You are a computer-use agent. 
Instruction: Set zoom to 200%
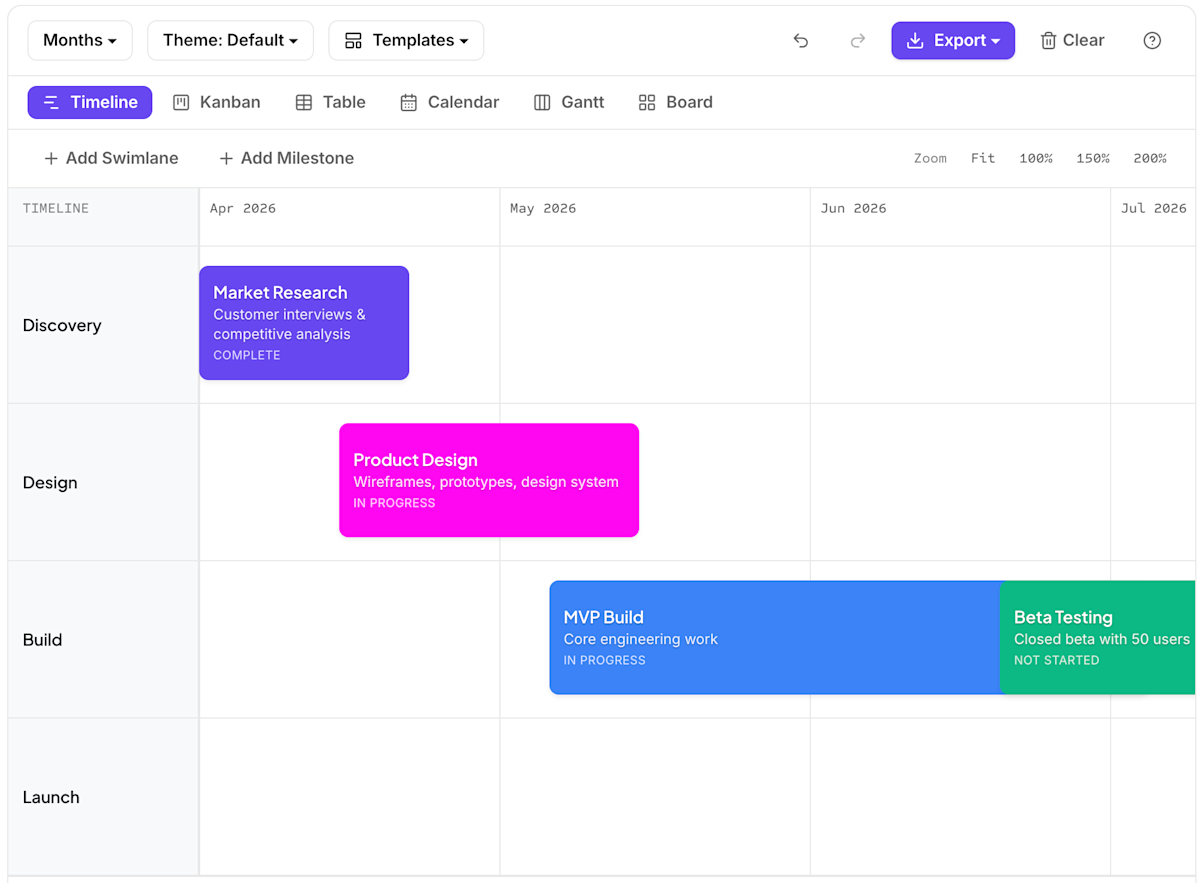click(1150, 158)
